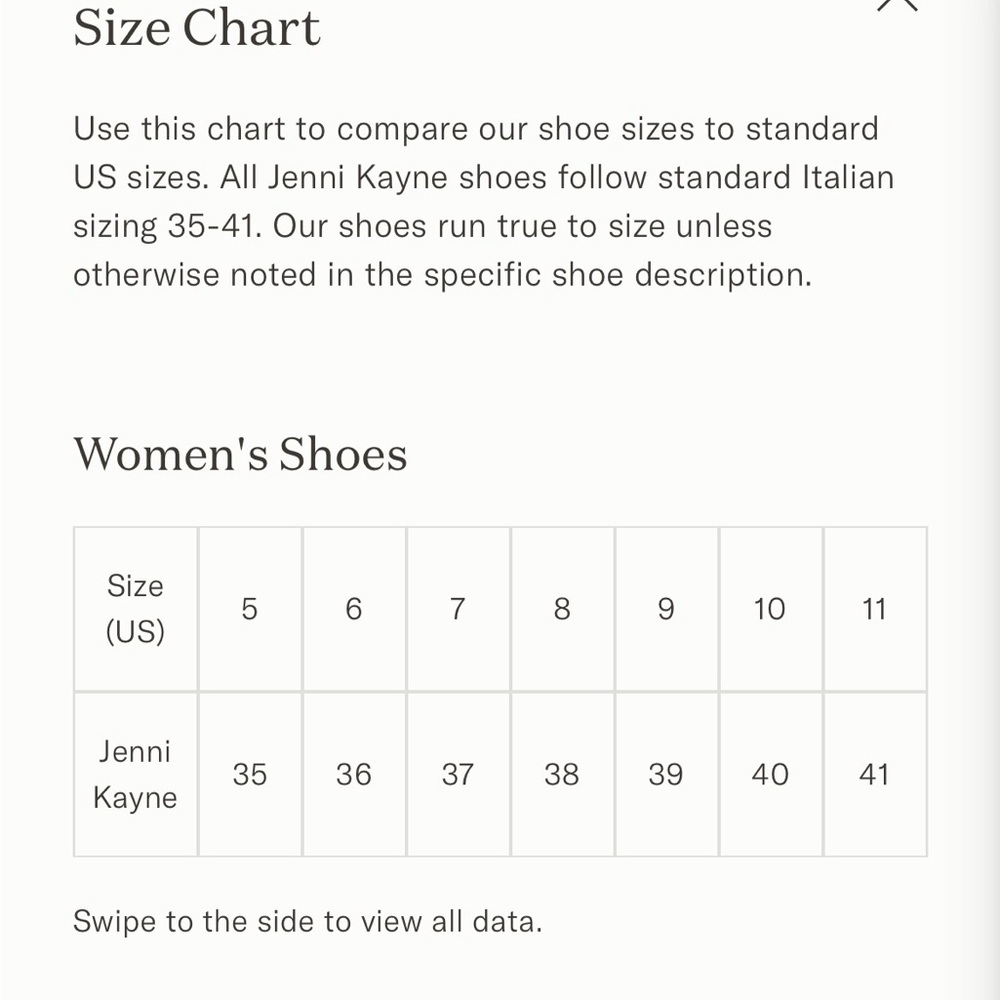Select US size 11 cell
1000x1000 pixels.
point(875,609)
